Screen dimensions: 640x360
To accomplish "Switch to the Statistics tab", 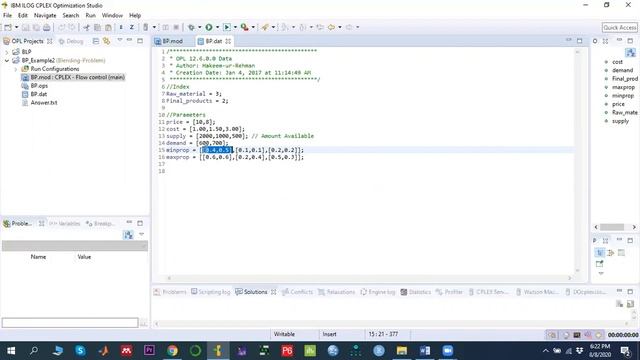I will pyautogui.click(x=416, y=292).
